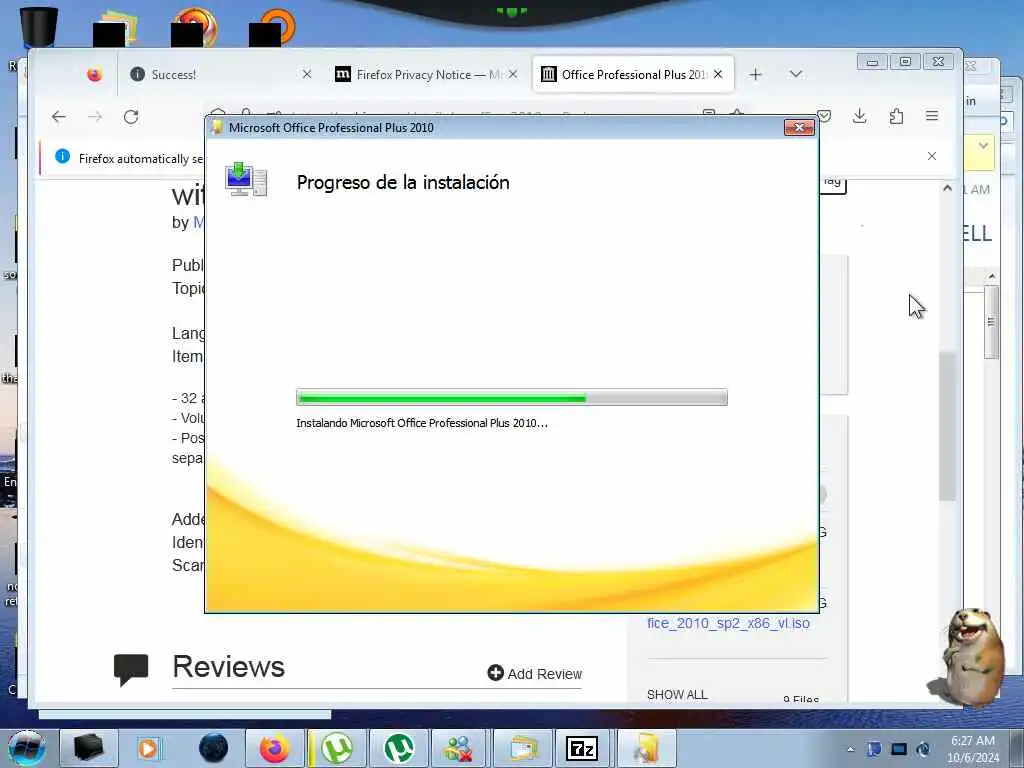Open Recycle Bin on the desktop
This screenshot has height=768, width=1024.
tap(39, 26)
